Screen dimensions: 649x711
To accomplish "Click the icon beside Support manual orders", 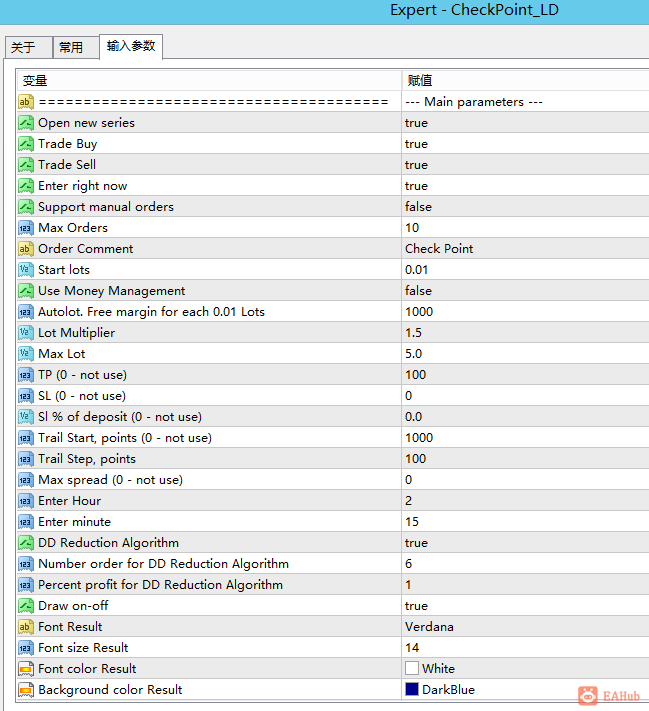I will click(26, 207).
